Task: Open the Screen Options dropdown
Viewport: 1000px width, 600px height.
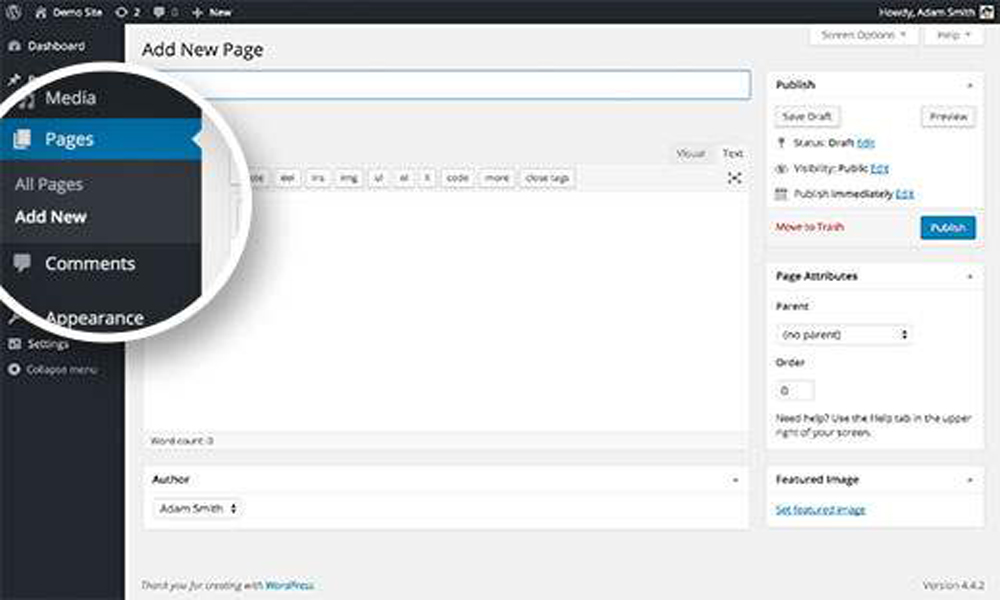Action: [x=862, y=35]
